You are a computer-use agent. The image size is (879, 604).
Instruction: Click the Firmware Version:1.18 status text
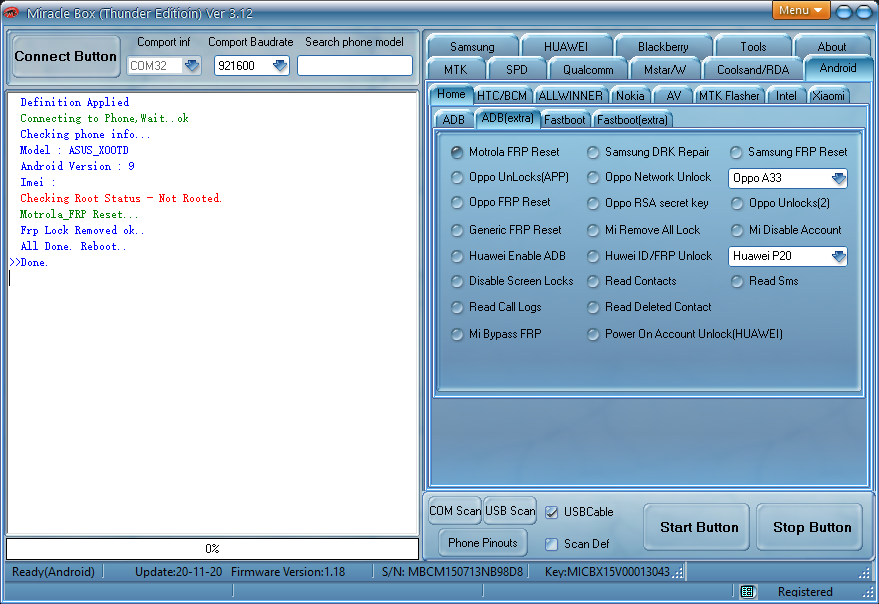[288, 571]
